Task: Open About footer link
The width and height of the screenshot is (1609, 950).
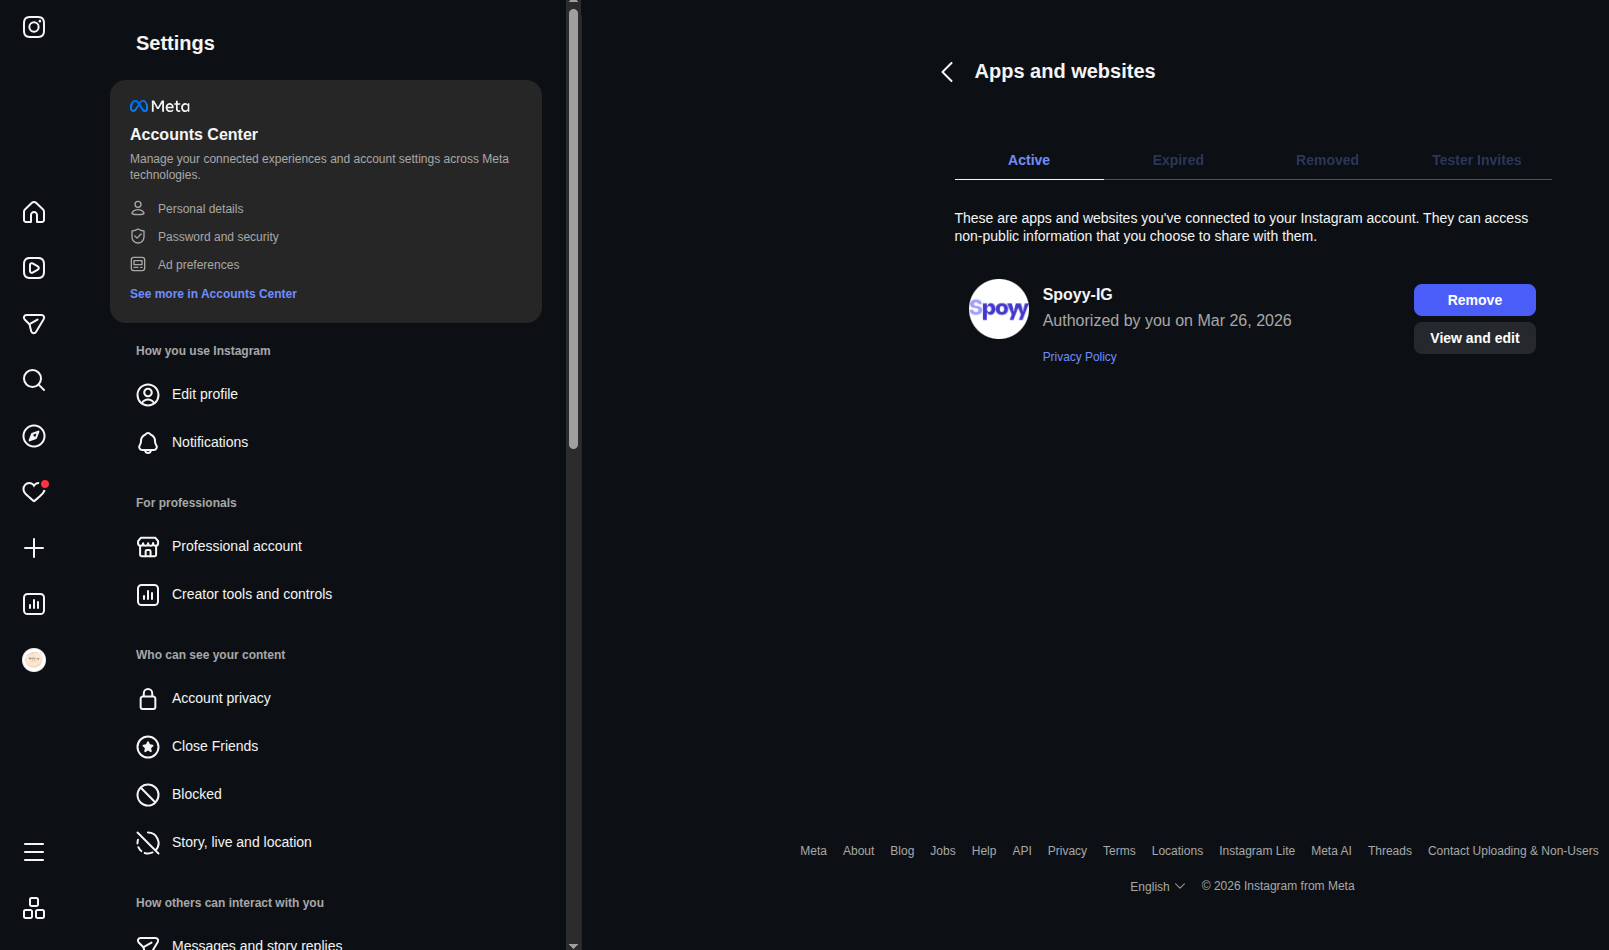Action: (x=858, y=851)
